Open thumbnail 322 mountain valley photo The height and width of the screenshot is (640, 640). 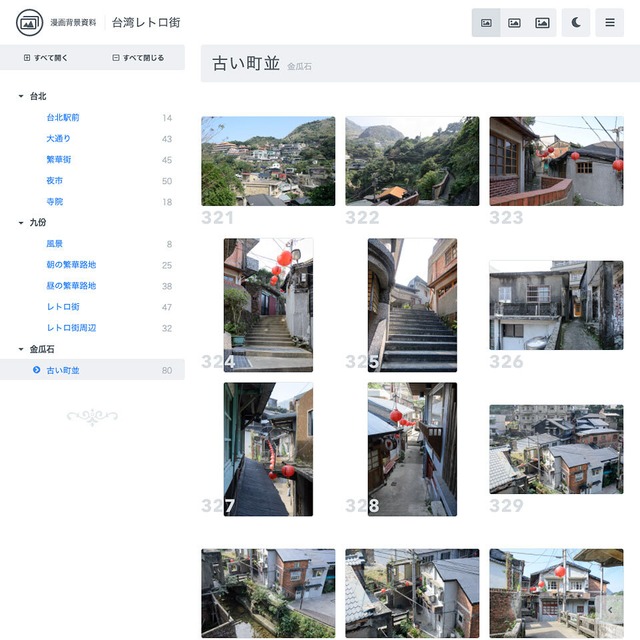click(x=412, y=161)
